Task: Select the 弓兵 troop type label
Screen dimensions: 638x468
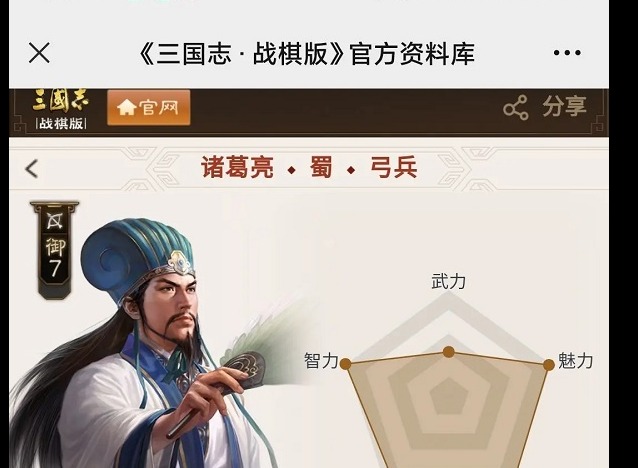Action: [393, 167]
